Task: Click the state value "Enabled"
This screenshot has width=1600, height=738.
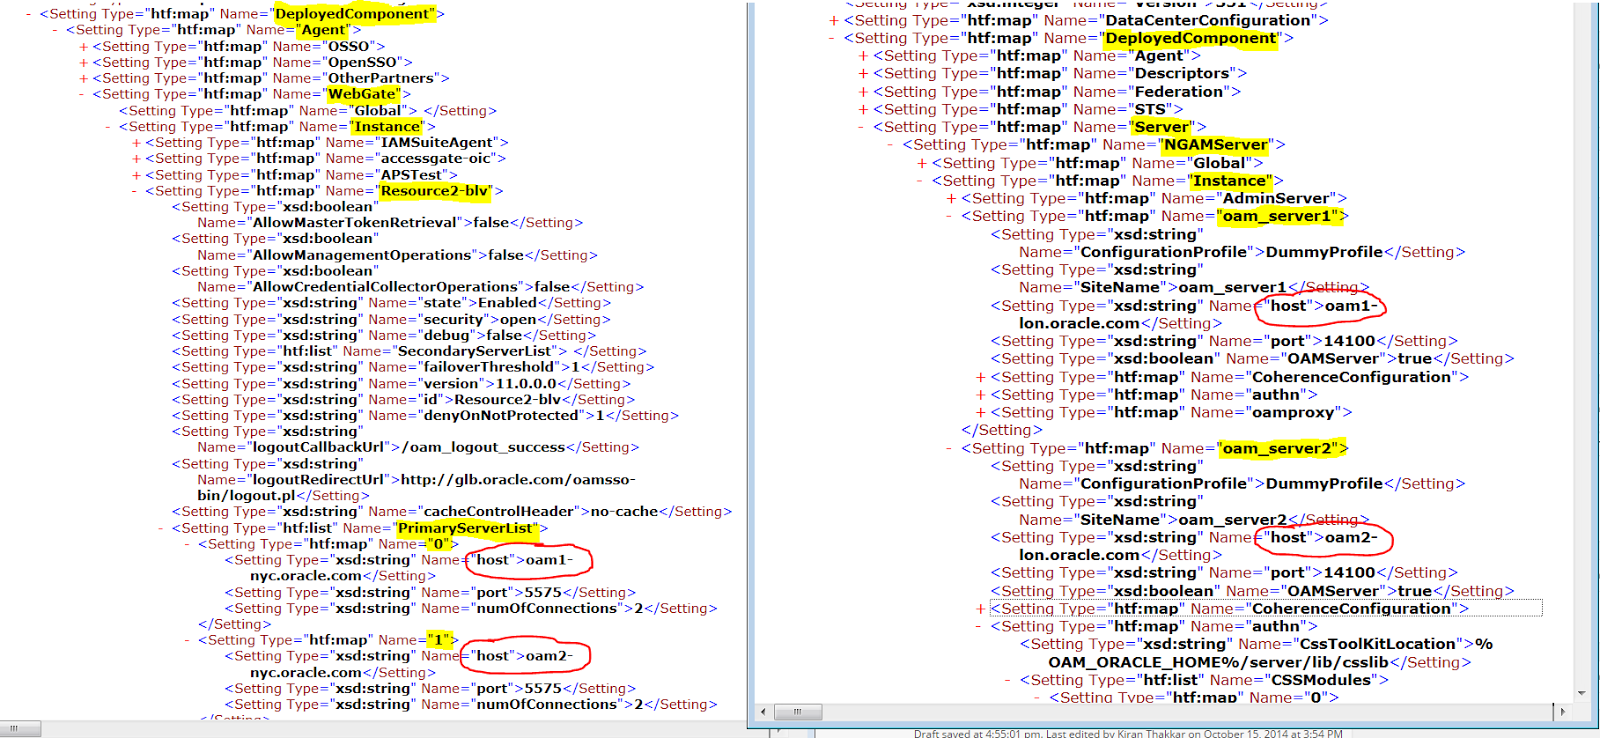Action: (x=508, y=303)
